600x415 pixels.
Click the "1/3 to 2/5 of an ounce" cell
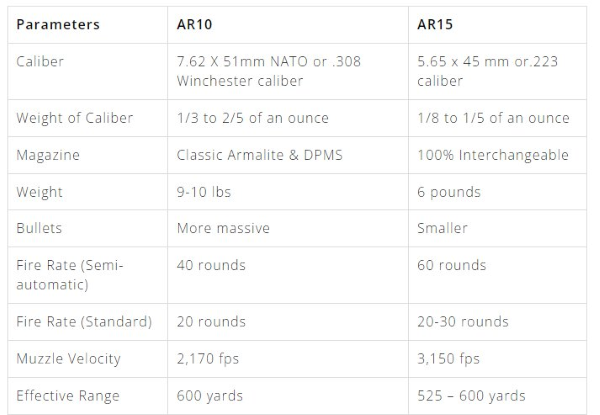click(x=252, y=118)
